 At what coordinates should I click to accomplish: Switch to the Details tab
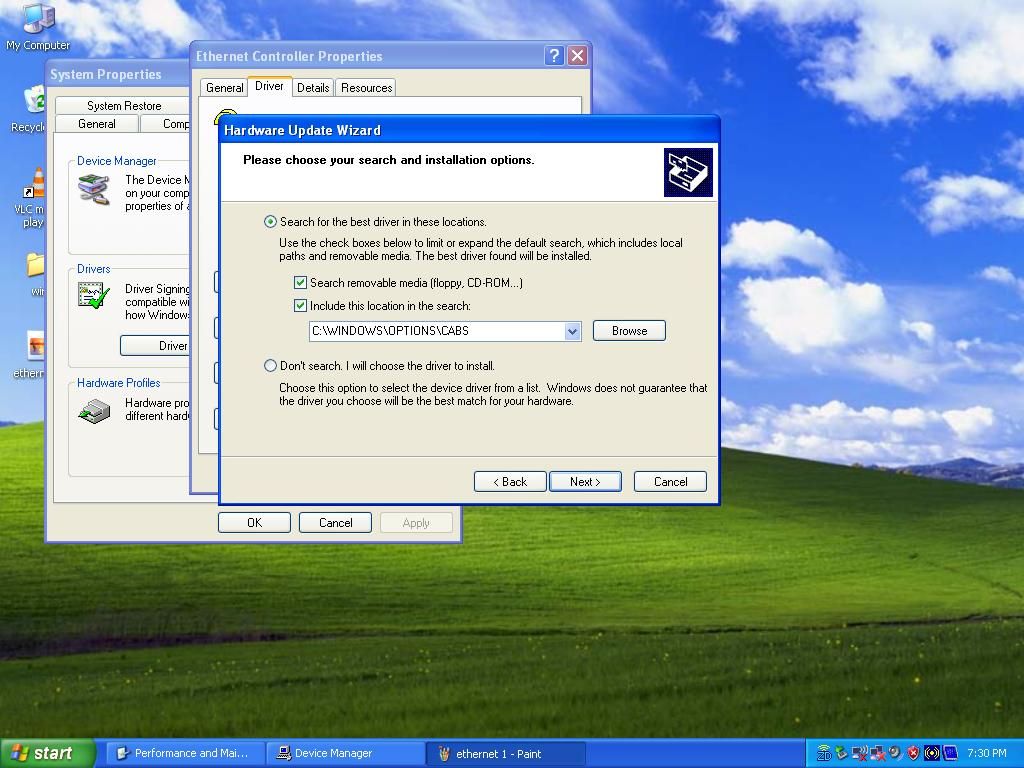313,88
